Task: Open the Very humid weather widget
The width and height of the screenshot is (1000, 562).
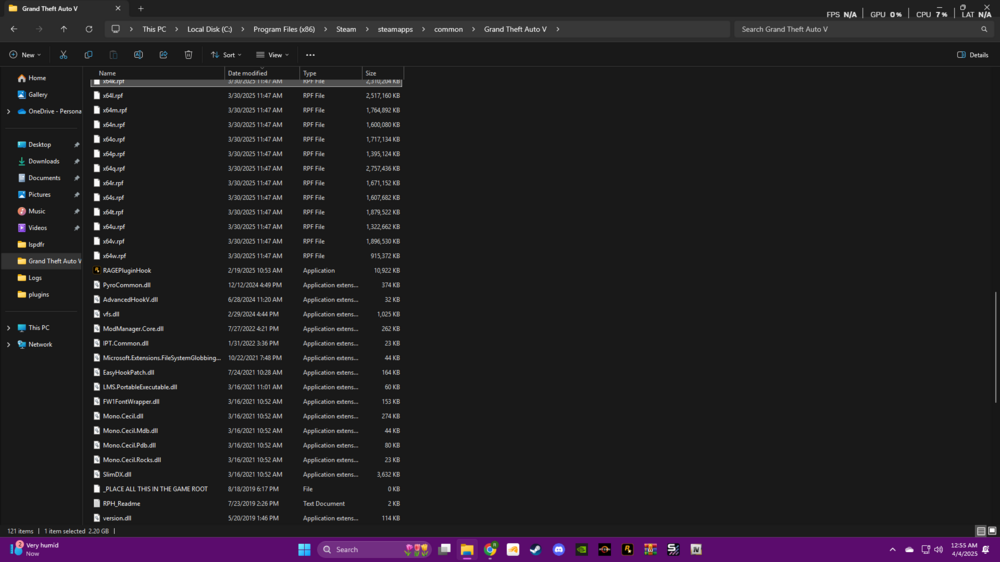Action: 35,549
